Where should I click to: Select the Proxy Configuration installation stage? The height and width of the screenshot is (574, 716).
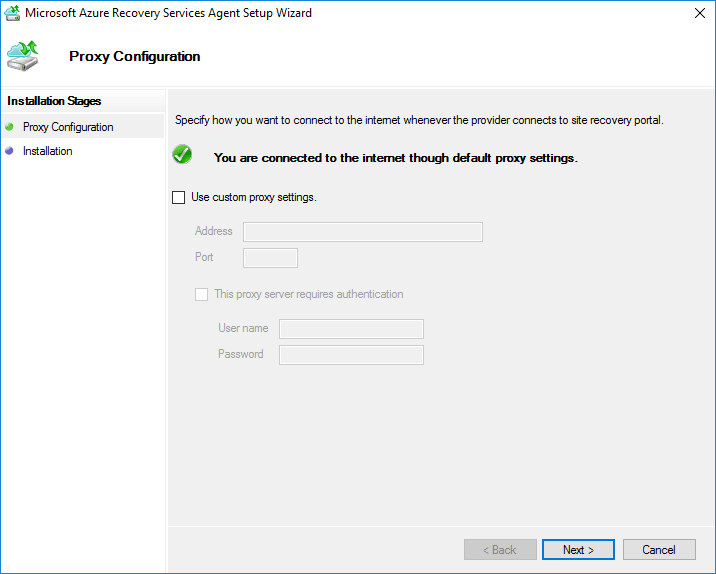pyautogui.click(x=68, y=127)
